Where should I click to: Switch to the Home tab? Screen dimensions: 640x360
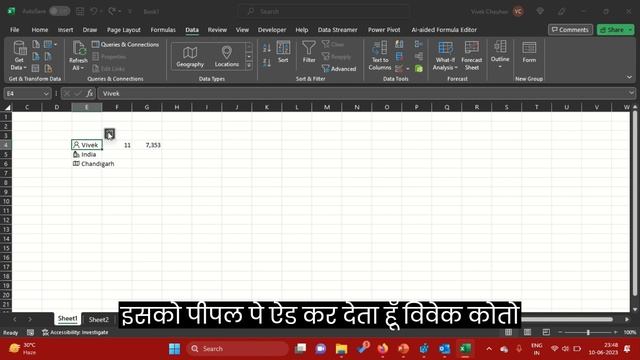pyautogui.click(x=40, y=30)
